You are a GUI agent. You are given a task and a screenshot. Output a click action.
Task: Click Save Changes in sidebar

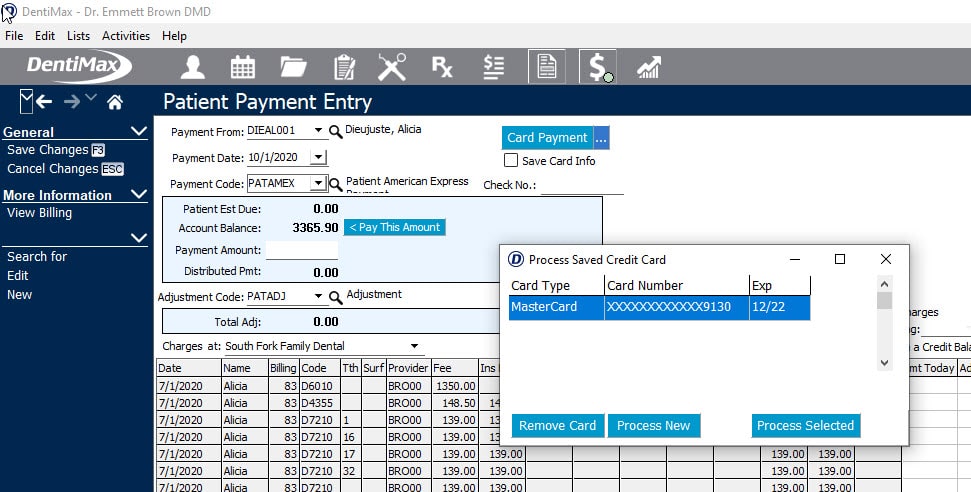56,150
